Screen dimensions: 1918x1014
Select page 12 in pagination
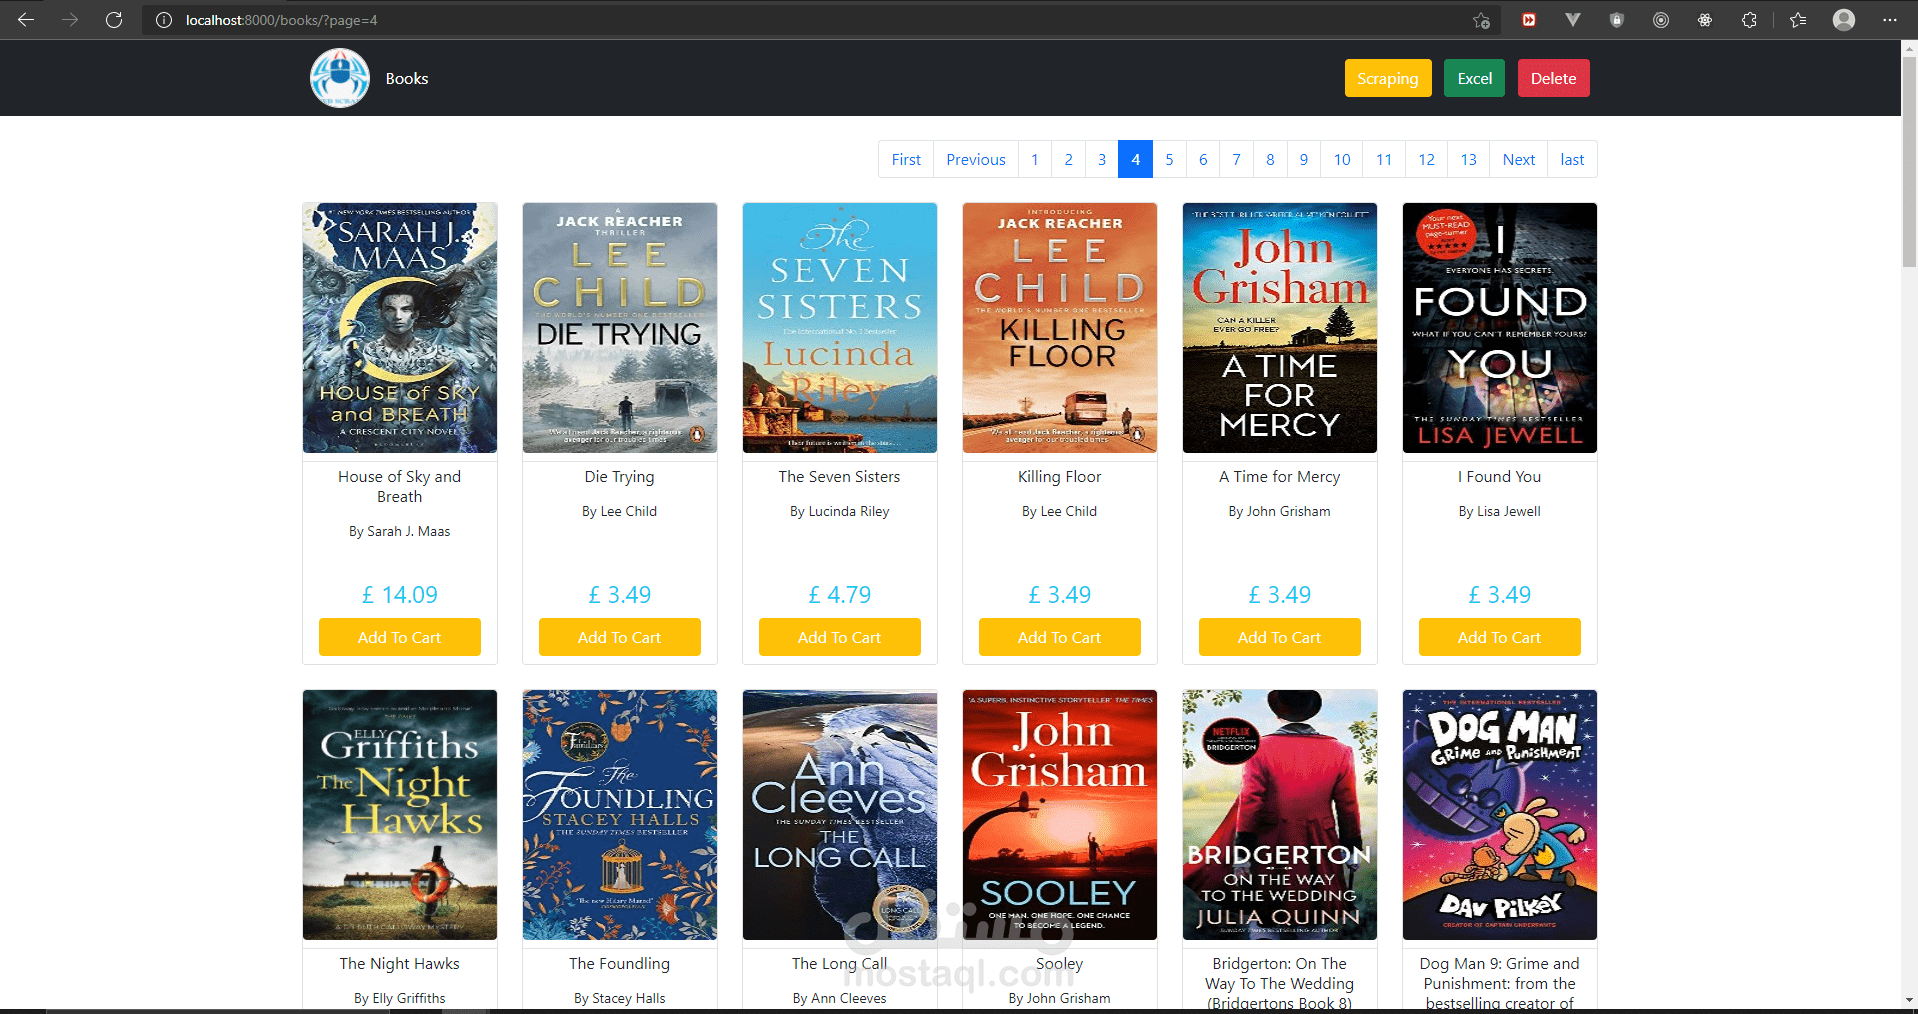pos(1426,159)
